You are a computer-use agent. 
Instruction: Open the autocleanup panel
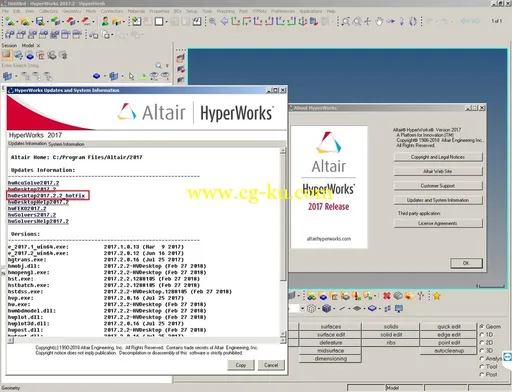[449, 351]
